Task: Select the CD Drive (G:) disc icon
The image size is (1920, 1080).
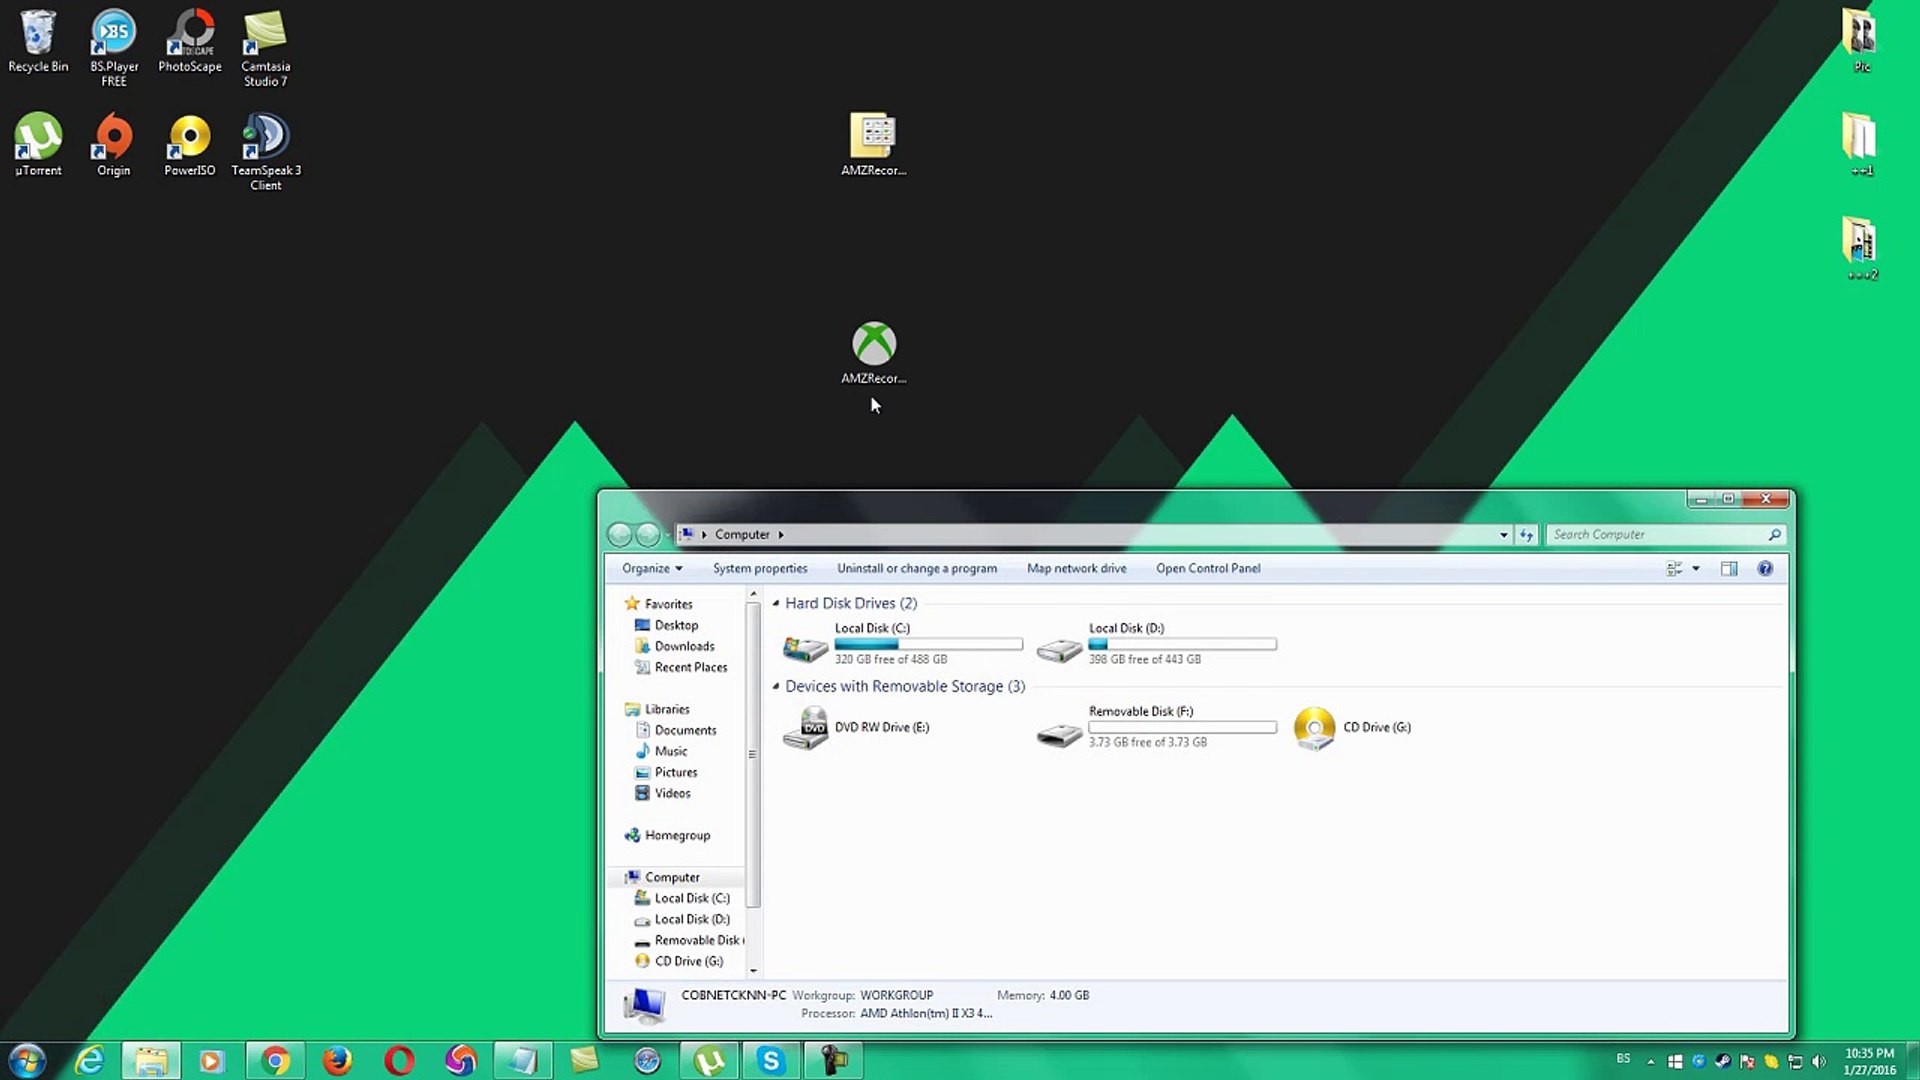Action: tap(1314, 728)
